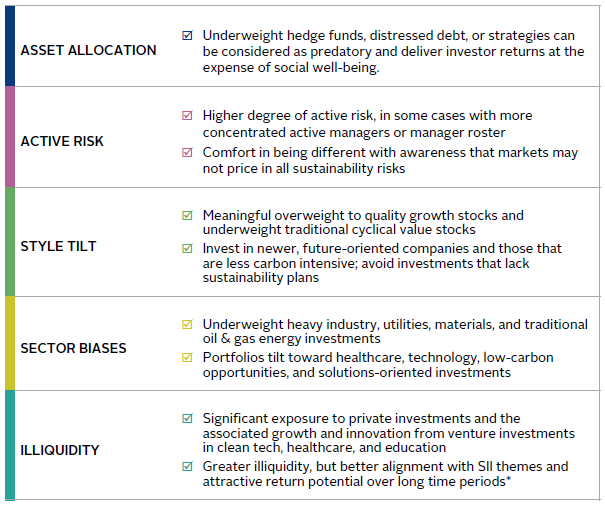This screenshot has width=605, height=506.
Task: Toggle the checkbox beside Greater illiquidity, but better alignment
Action: [x=187, y=466]
